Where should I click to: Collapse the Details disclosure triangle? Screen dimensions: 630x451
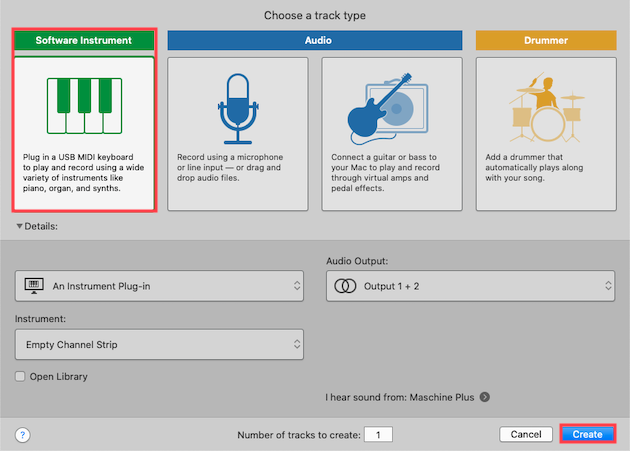[19, 227]
